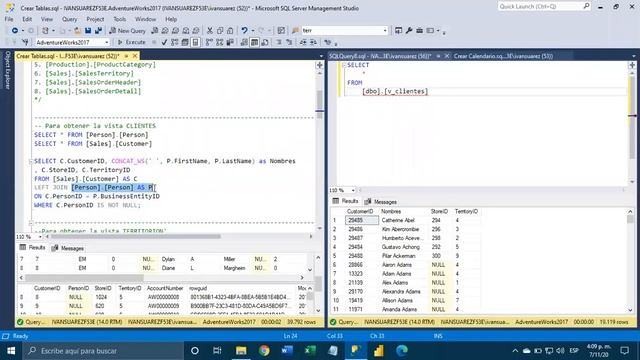Uncomment selected lines icon

289,42
